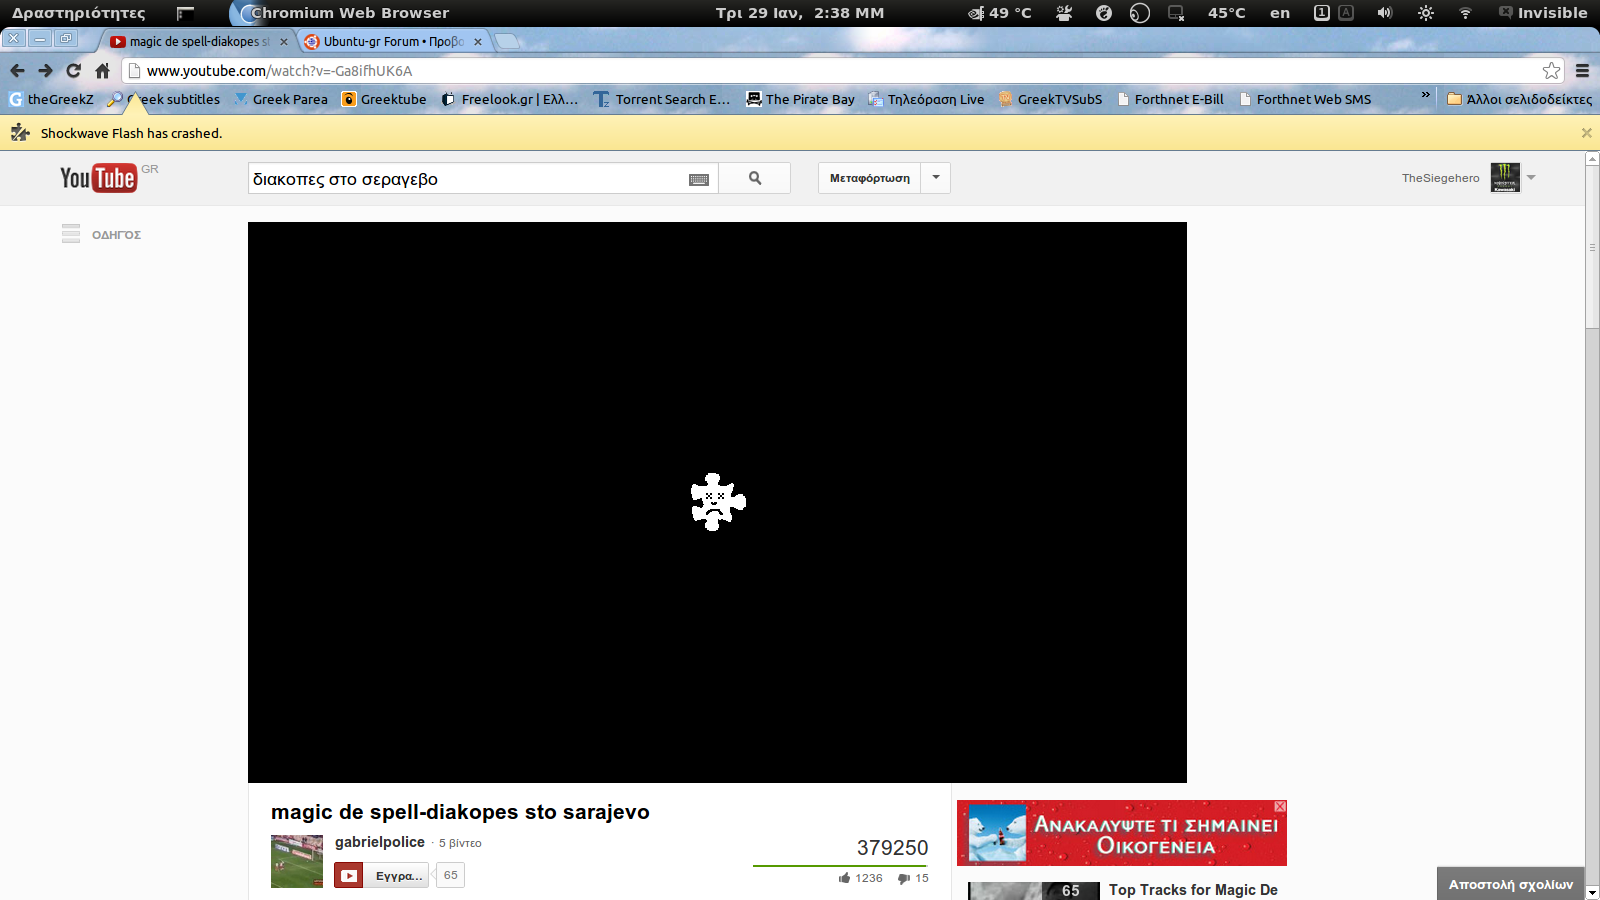Switch to the Ubuntu-gr Forum tab
The image size is (1600, 900).
390,41
